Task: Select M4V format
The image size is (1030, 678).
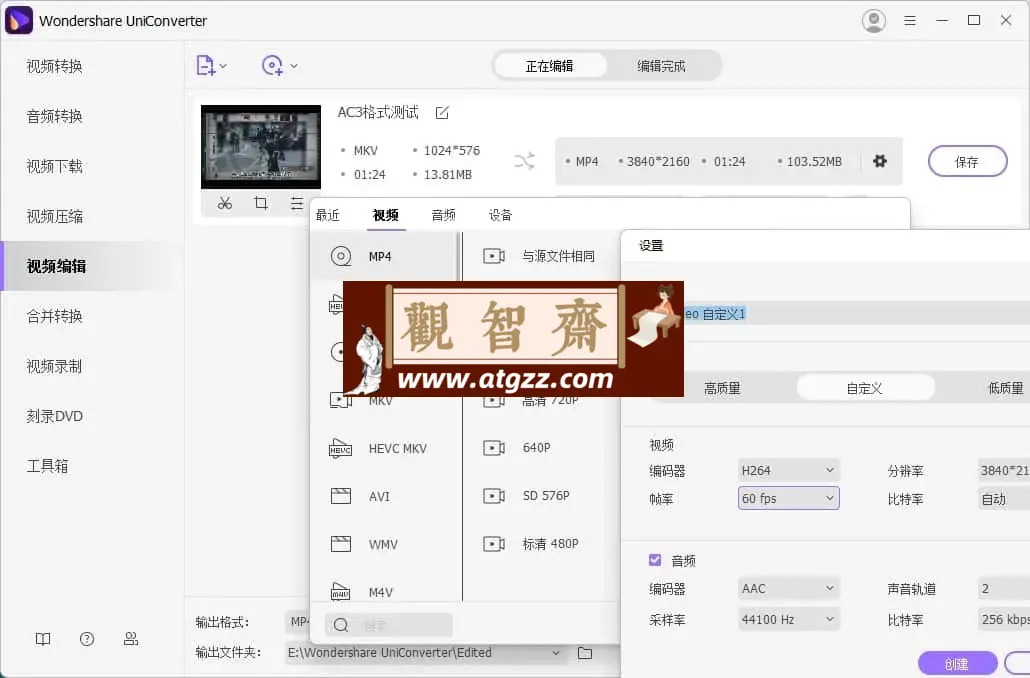Action: click(x=384, y=592)
